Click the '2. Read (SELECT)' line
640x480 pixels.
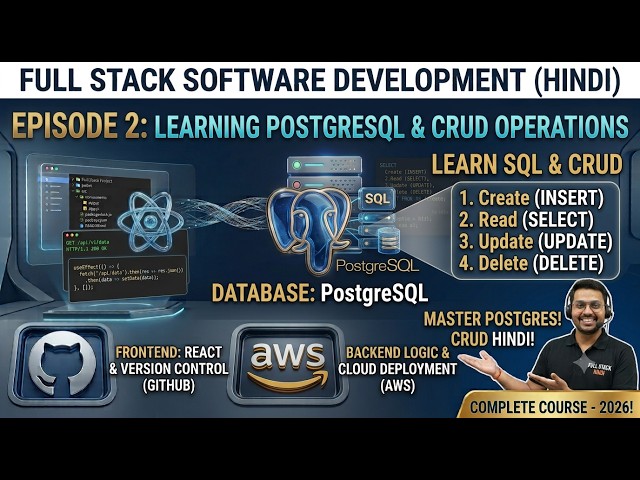(x=526, y=220)
